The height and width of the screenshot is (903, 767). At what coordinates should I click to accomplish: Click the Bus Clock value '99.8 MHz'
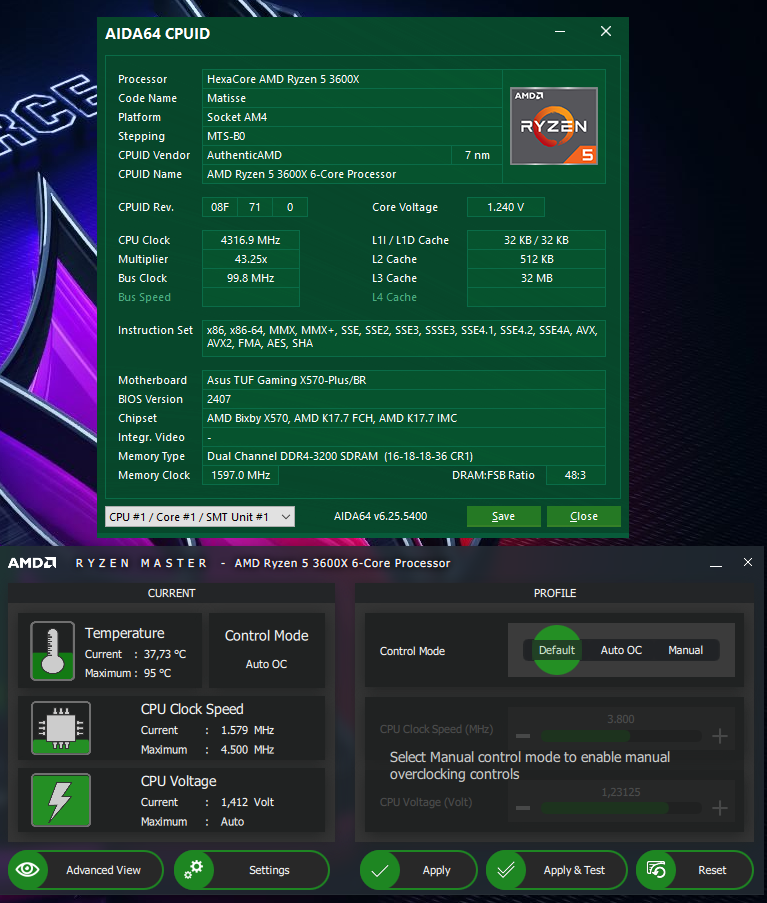250,278
